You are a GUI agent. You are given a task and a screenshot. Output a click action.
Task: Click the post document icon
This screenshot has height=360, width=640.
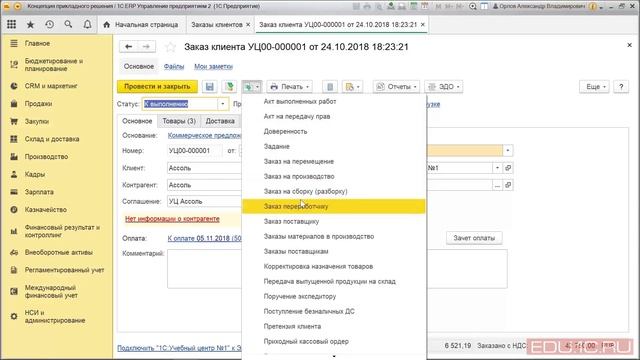pos(230,87)
